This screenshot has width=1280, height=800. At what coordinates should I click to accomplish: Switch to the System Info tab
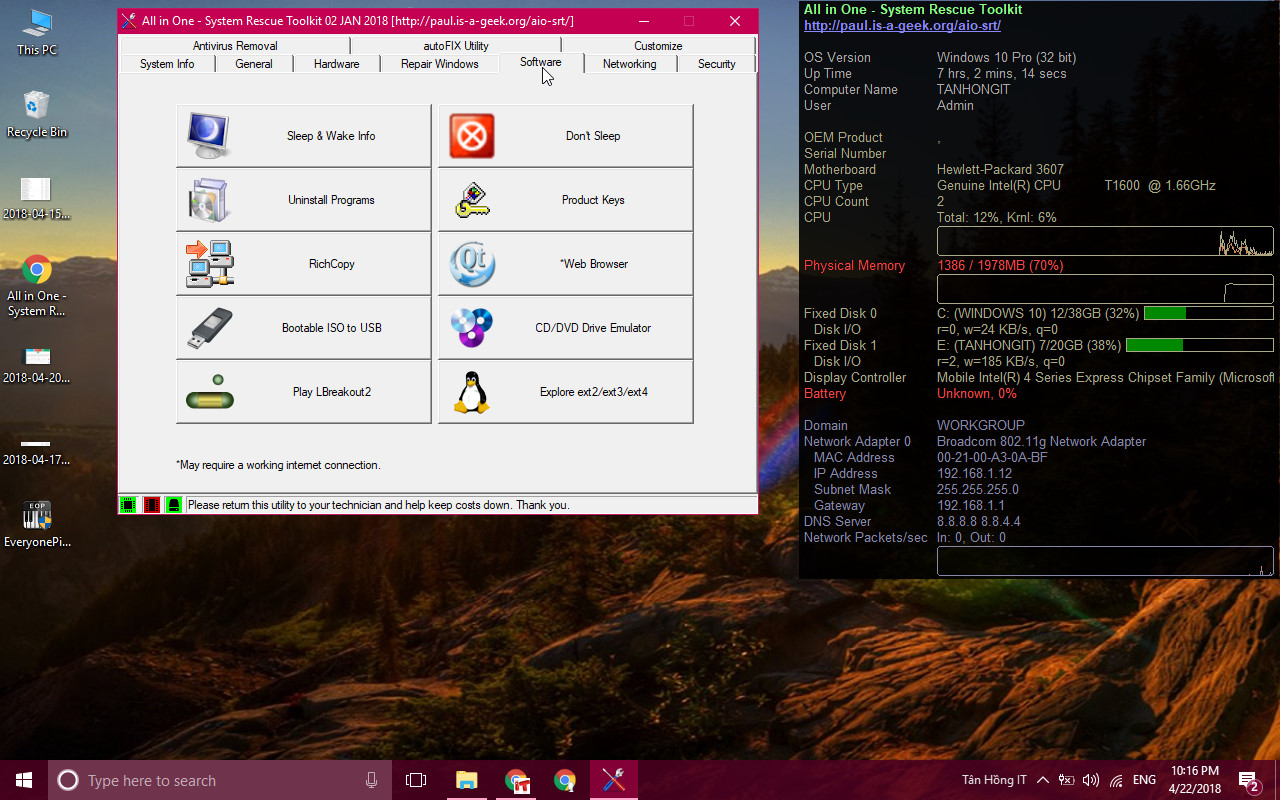(167, 64)
